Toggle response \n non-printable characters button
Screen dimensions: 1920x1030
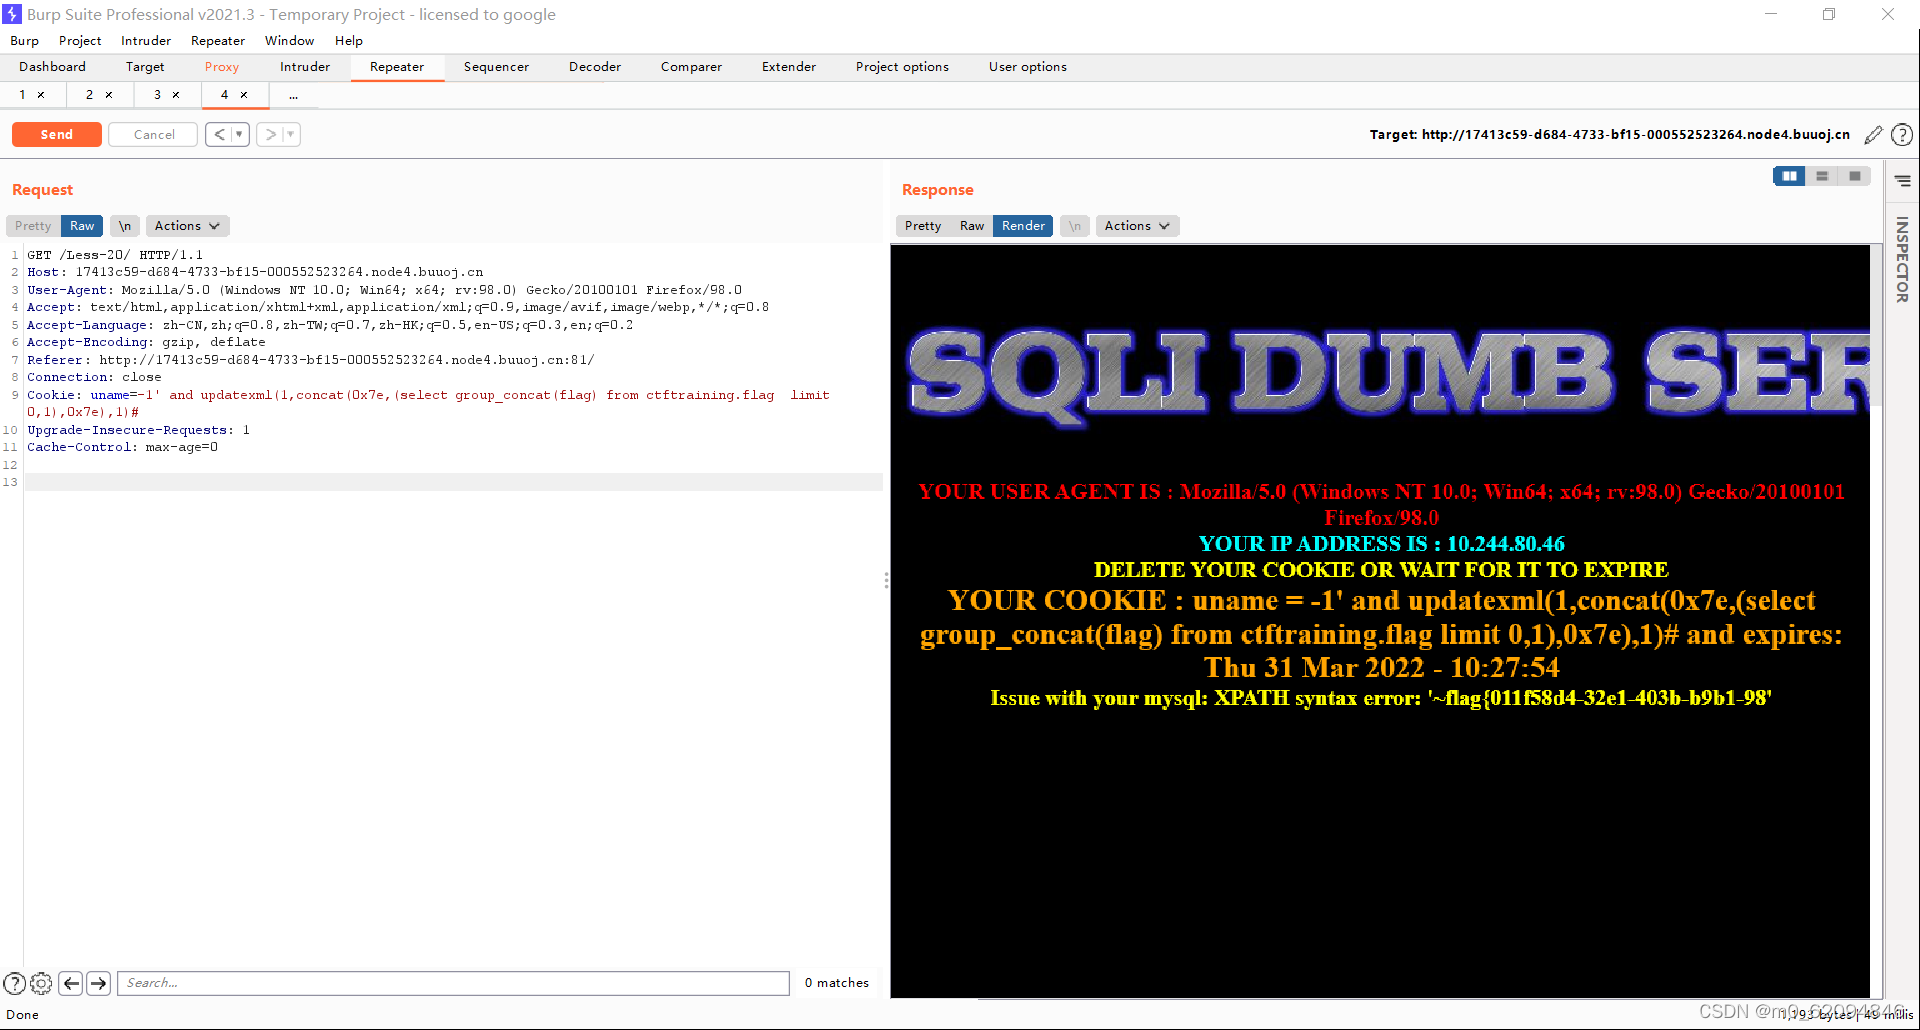point(1075,226)
